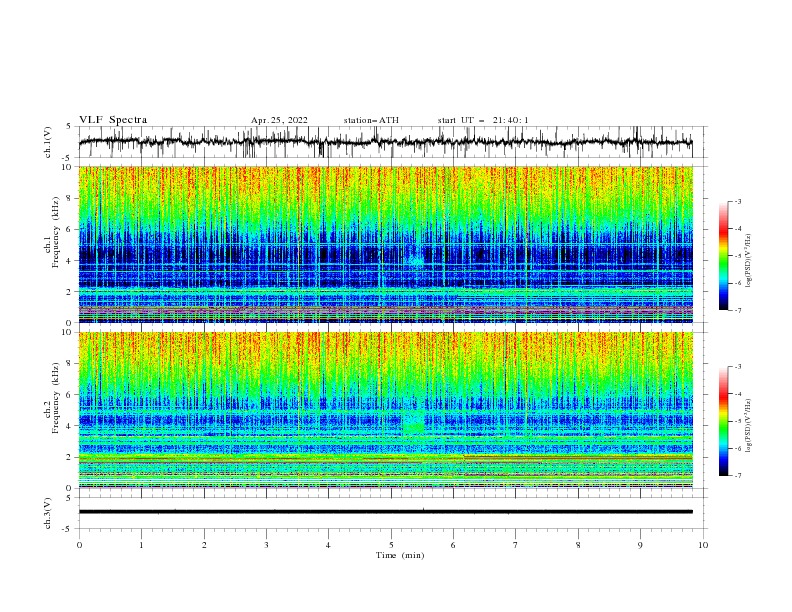This screenshot has width=792, height=612.
Task: Click time axis tick label '9'
Action: pos(640,545)
